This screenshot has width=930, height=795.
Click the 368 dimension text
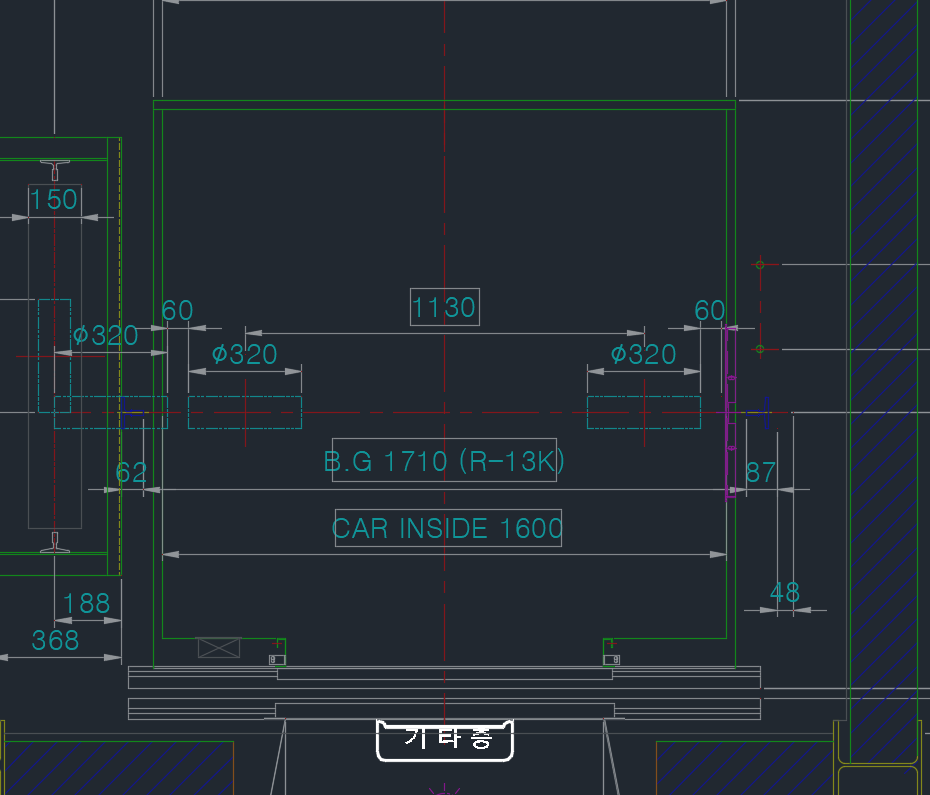coord(55,641)
